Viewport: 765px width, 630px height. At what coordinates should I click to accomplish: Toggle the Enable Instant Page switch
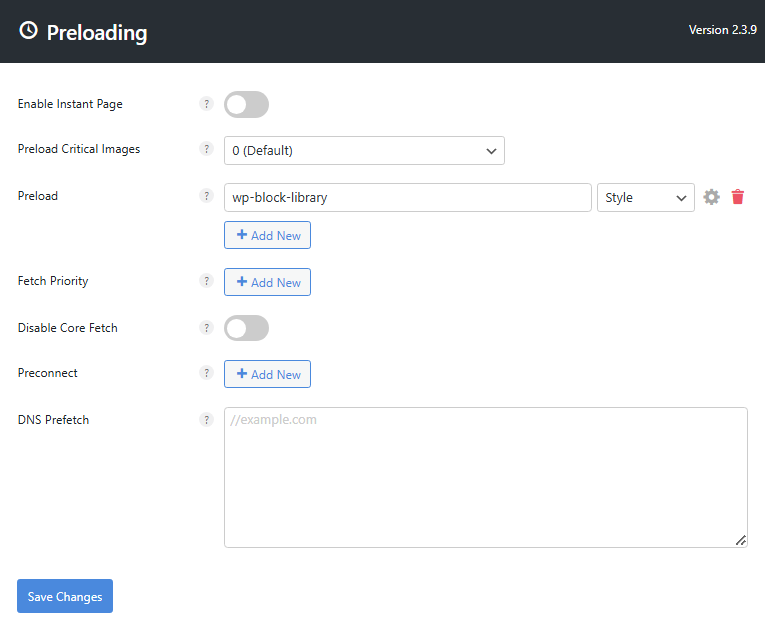246,104
